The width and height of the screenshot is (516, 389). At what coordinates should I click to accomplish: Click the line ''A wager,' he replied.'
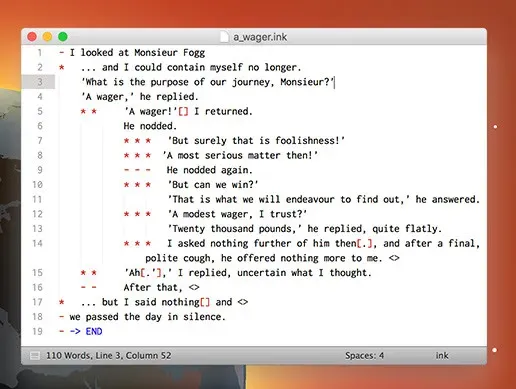point(140,97)
